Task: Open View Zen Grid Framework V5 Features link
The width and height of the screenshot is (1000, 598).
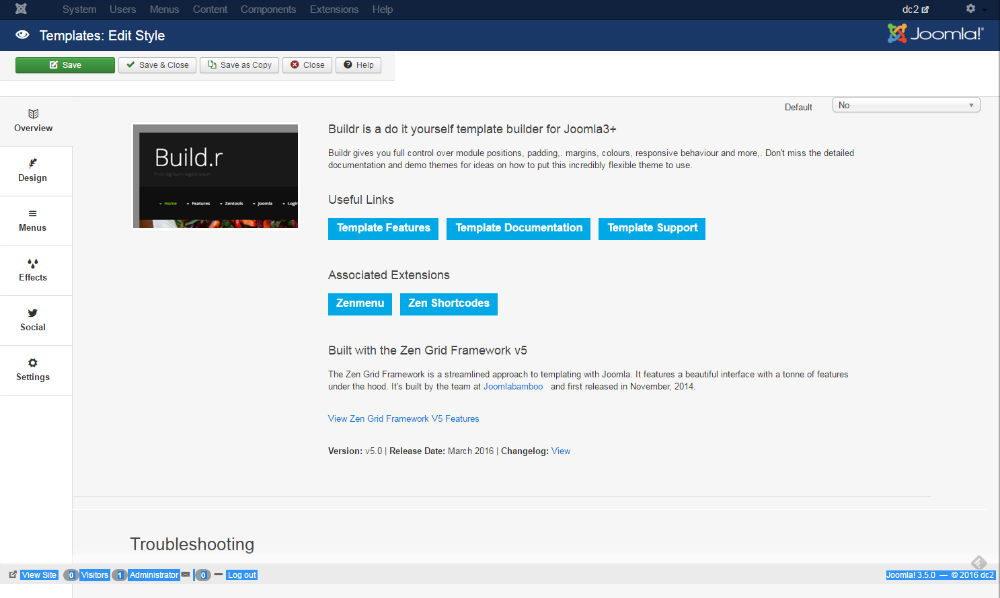Action: (403, 419)
